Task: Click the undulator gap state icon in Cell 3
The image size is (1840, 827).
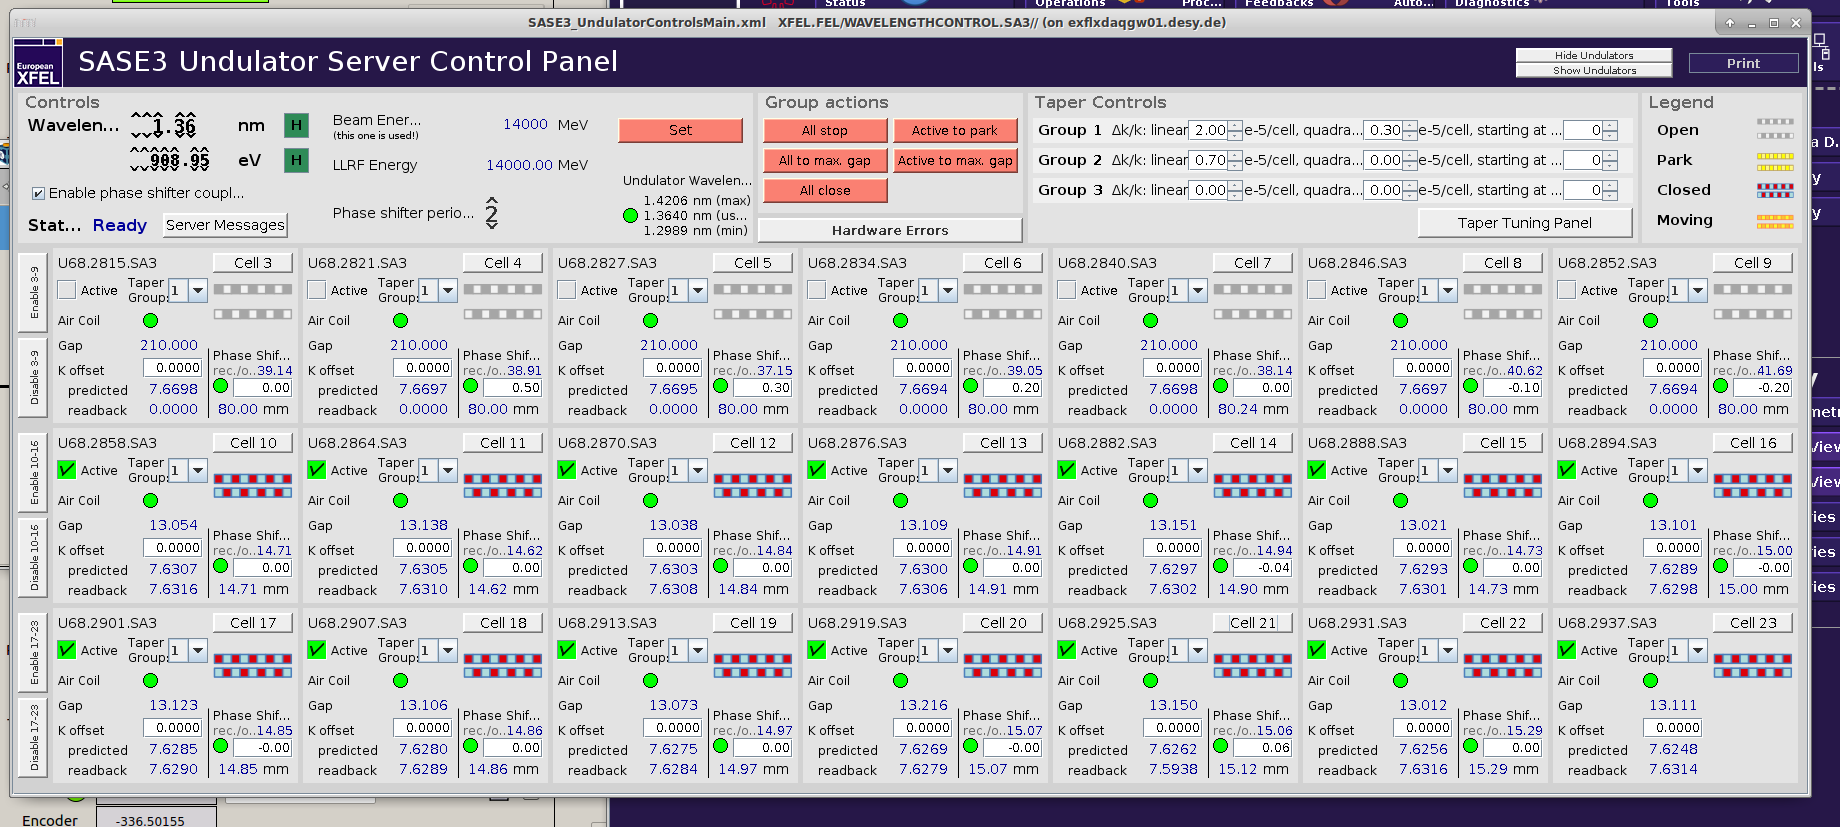Action: tap(253, 302)
